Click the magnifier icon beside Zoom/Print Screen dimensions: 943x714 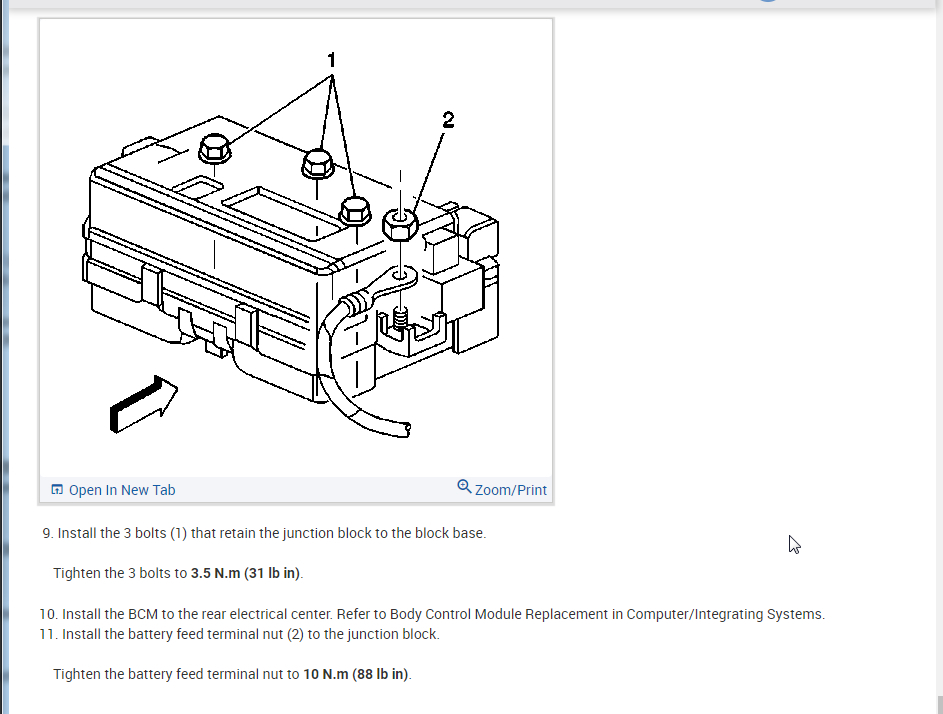464,487
